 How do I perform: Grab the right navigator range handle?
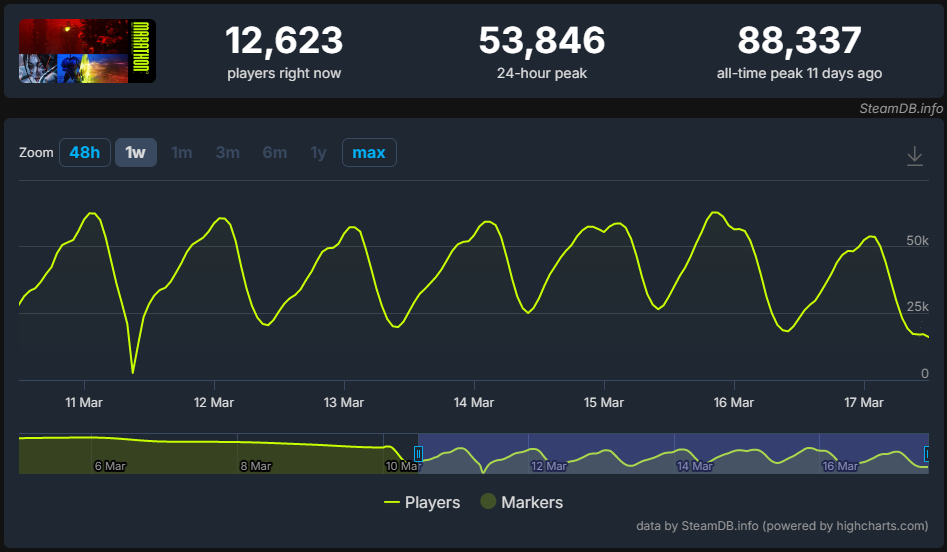pos(927,454)
